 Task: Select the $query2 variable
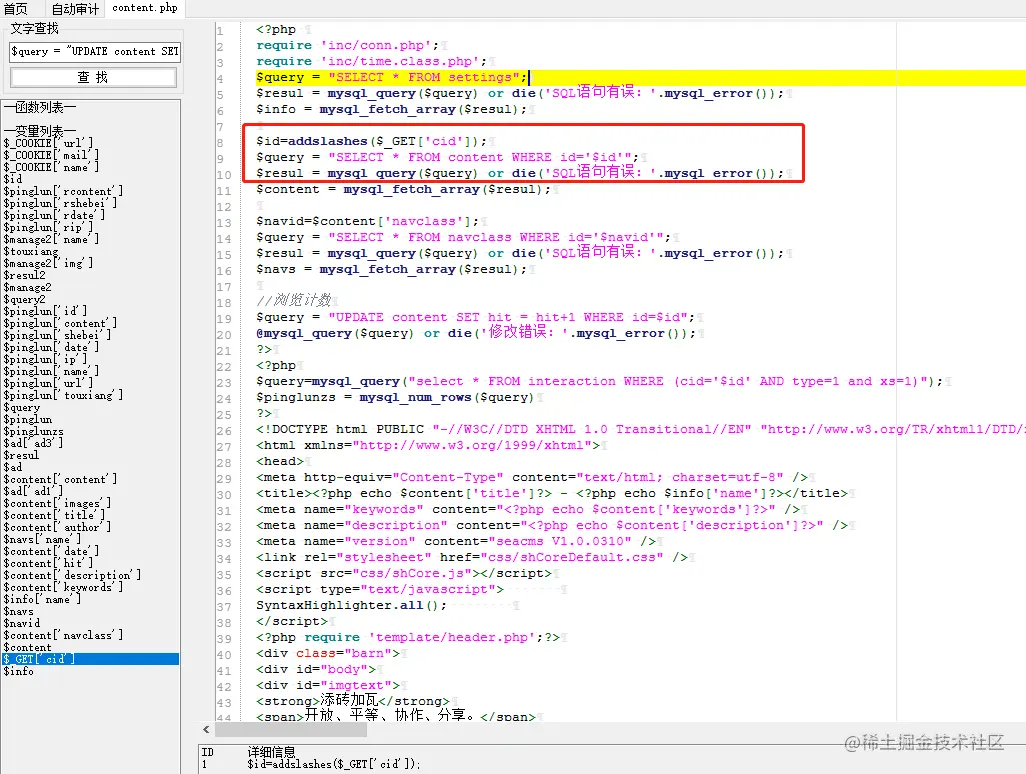point(24,299)
